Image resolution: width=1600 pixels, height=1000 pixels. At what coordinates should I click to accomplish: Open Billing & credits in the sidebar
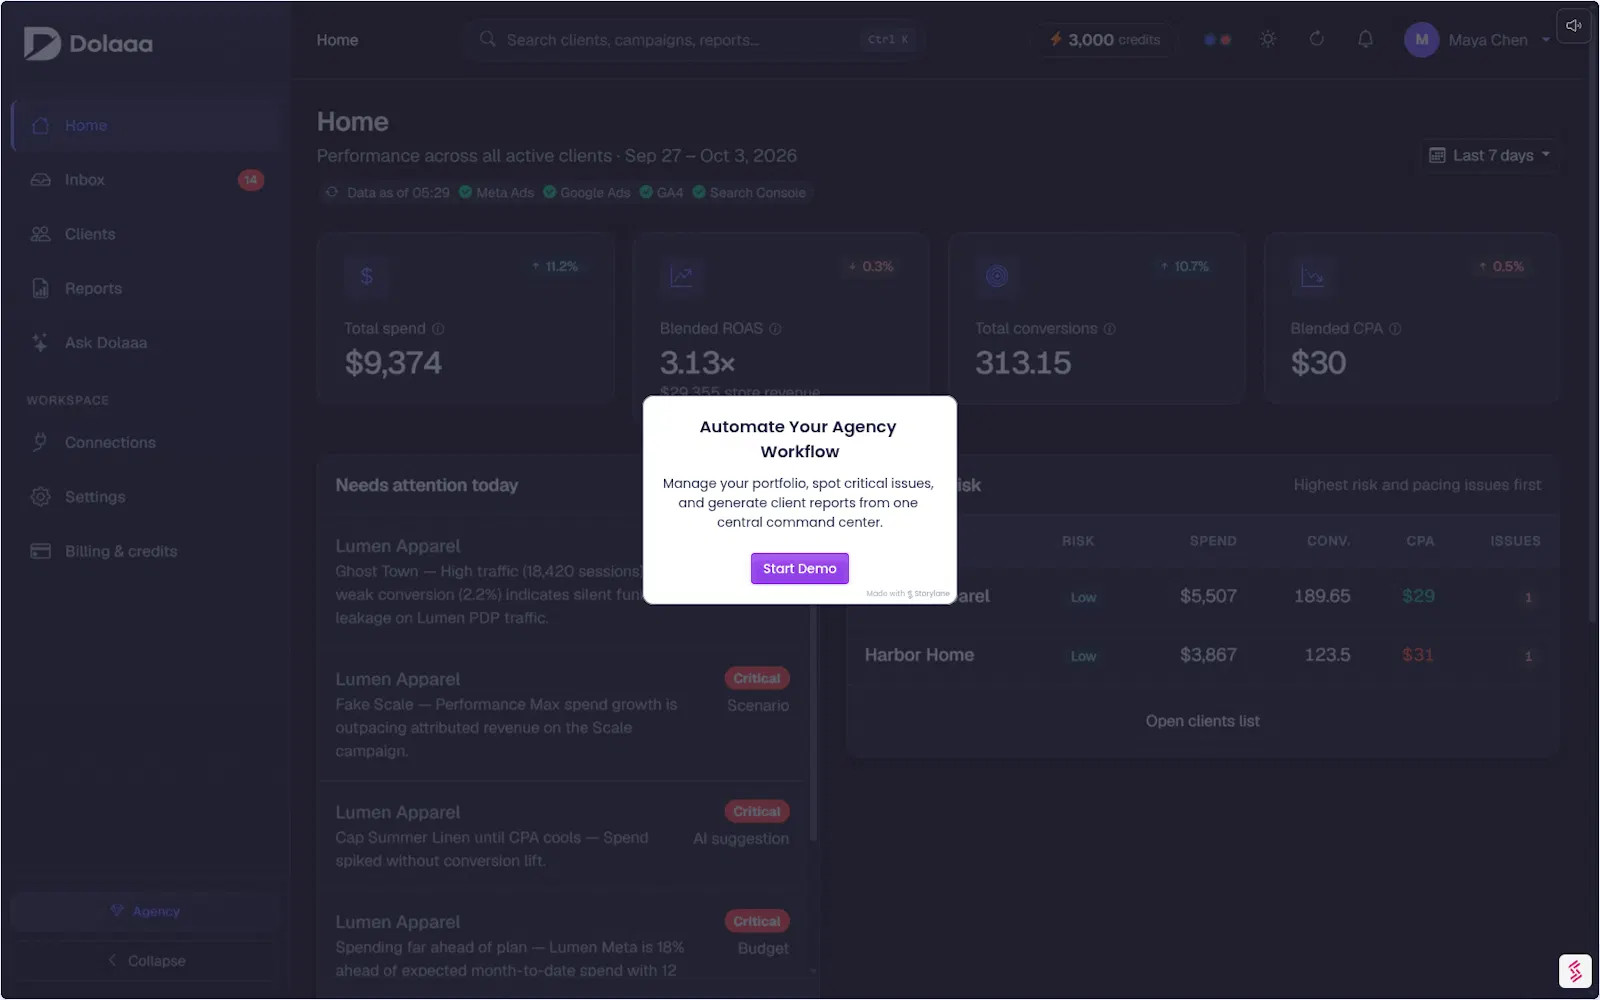[146, 551]
